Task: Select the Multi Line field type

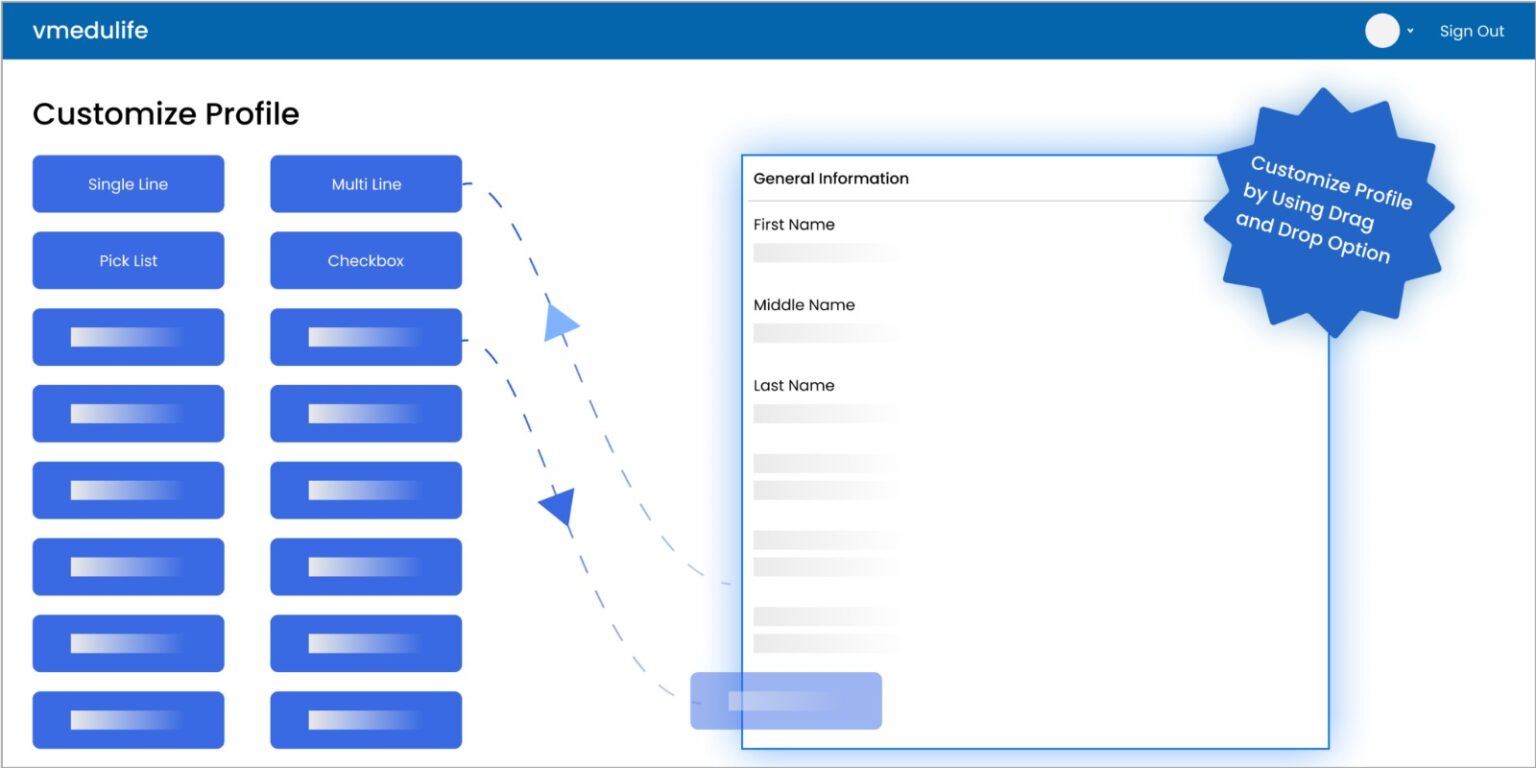Action: [x=365, y=183]
